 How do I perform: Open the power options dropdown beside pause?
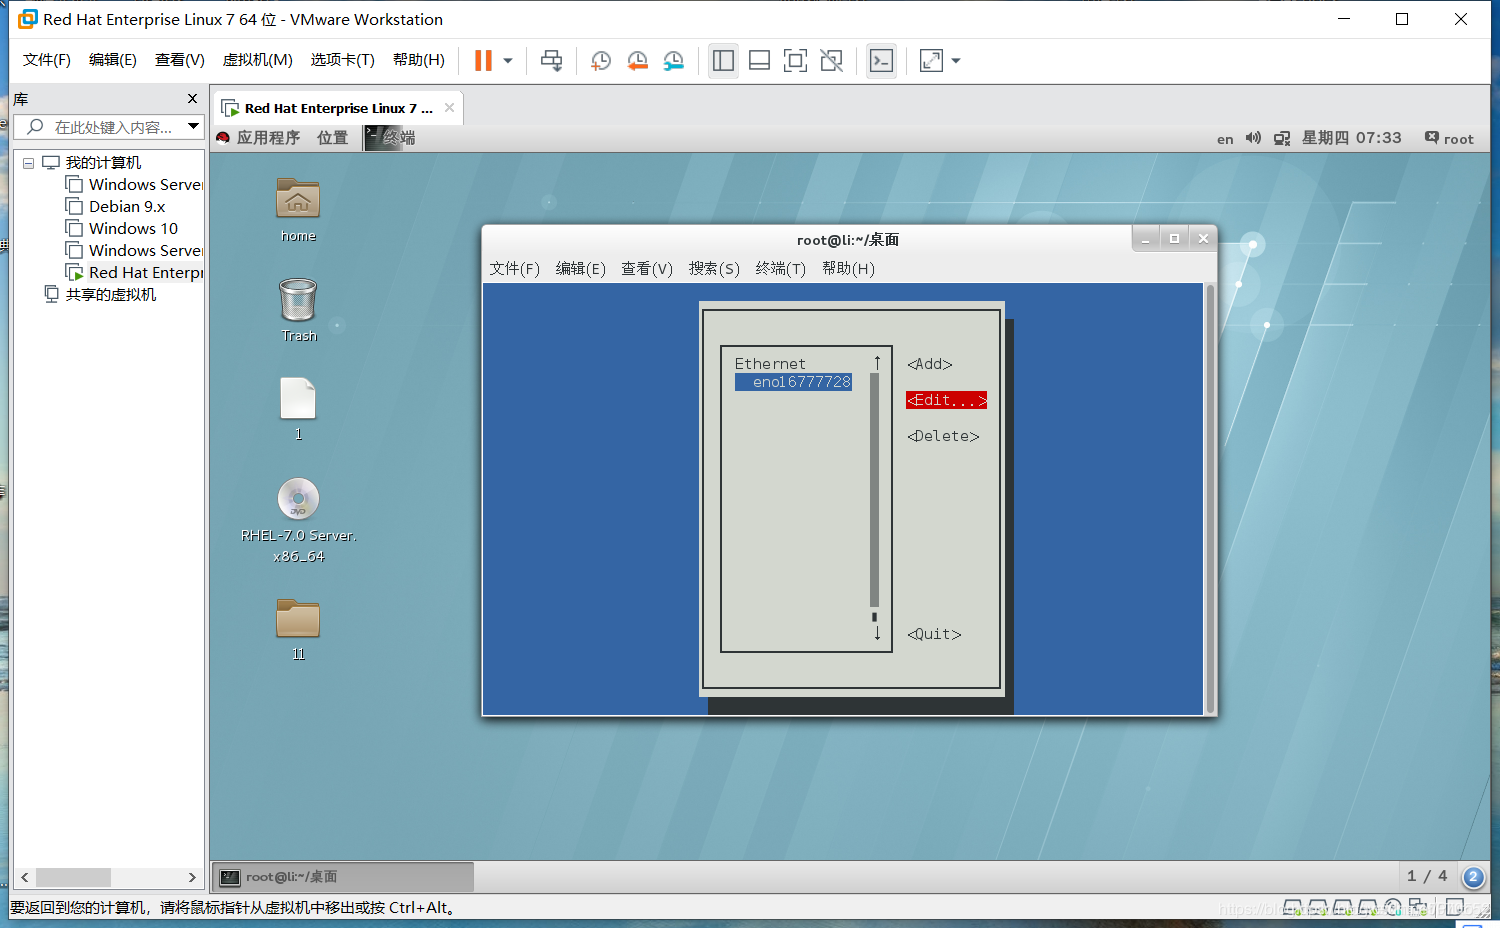[508, 61]
